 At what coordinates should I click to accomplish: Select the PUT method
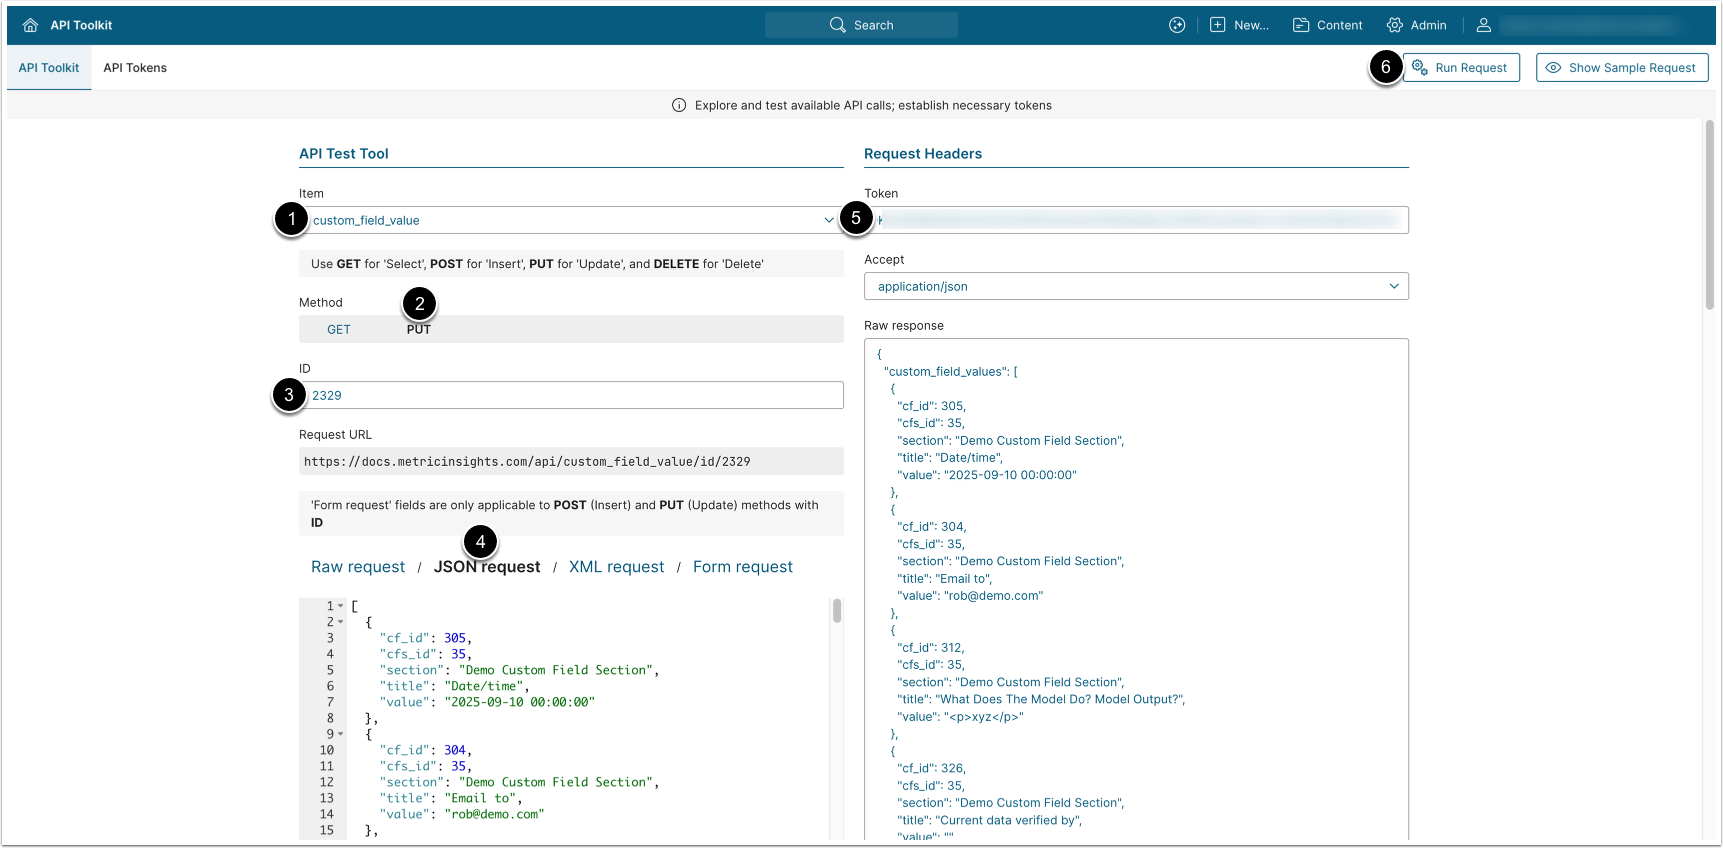[418, 329]
